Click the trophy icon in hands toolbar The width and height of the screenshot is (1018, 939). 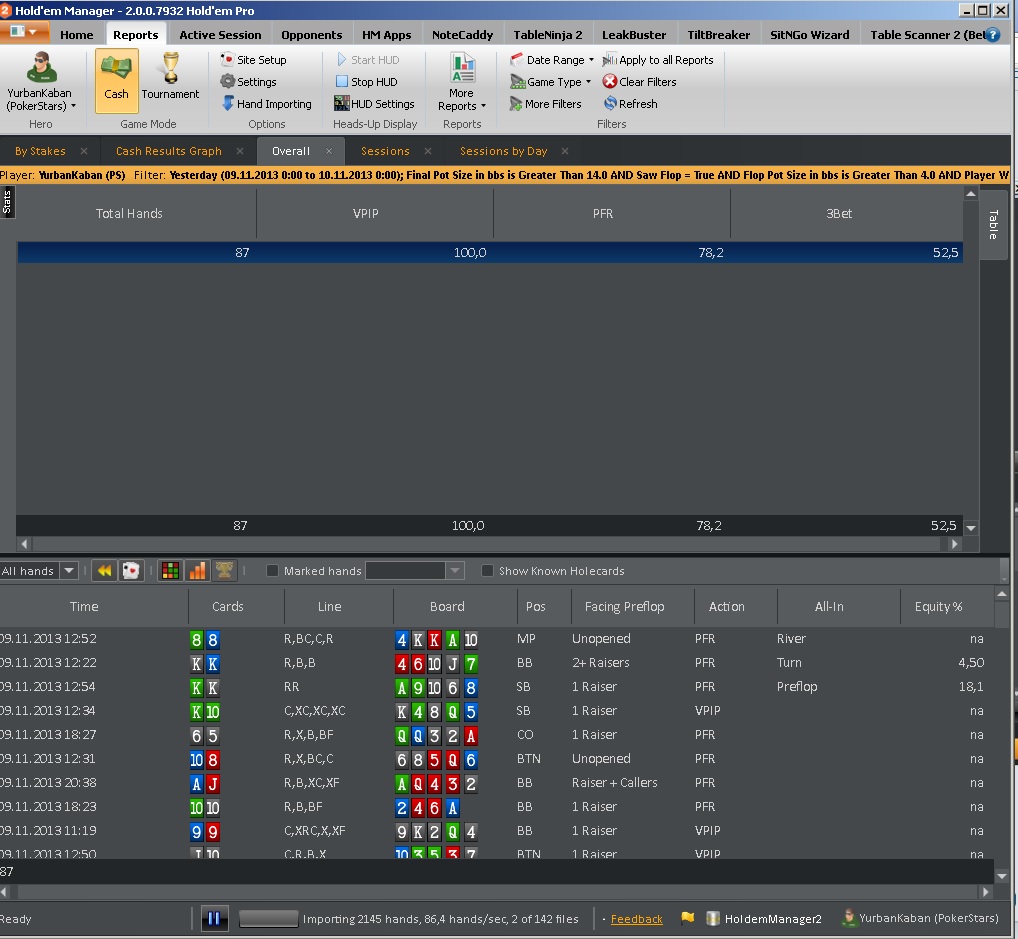(225, 571)
